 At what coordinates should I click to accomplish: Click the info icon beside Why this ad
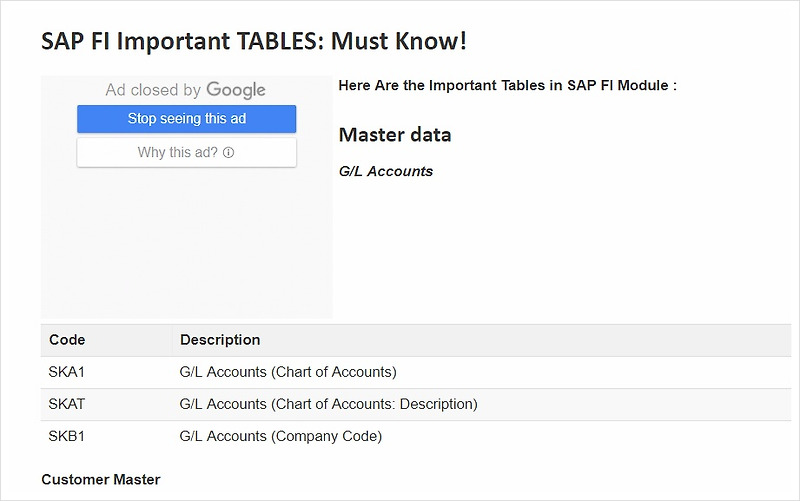(x=229, y=153)
